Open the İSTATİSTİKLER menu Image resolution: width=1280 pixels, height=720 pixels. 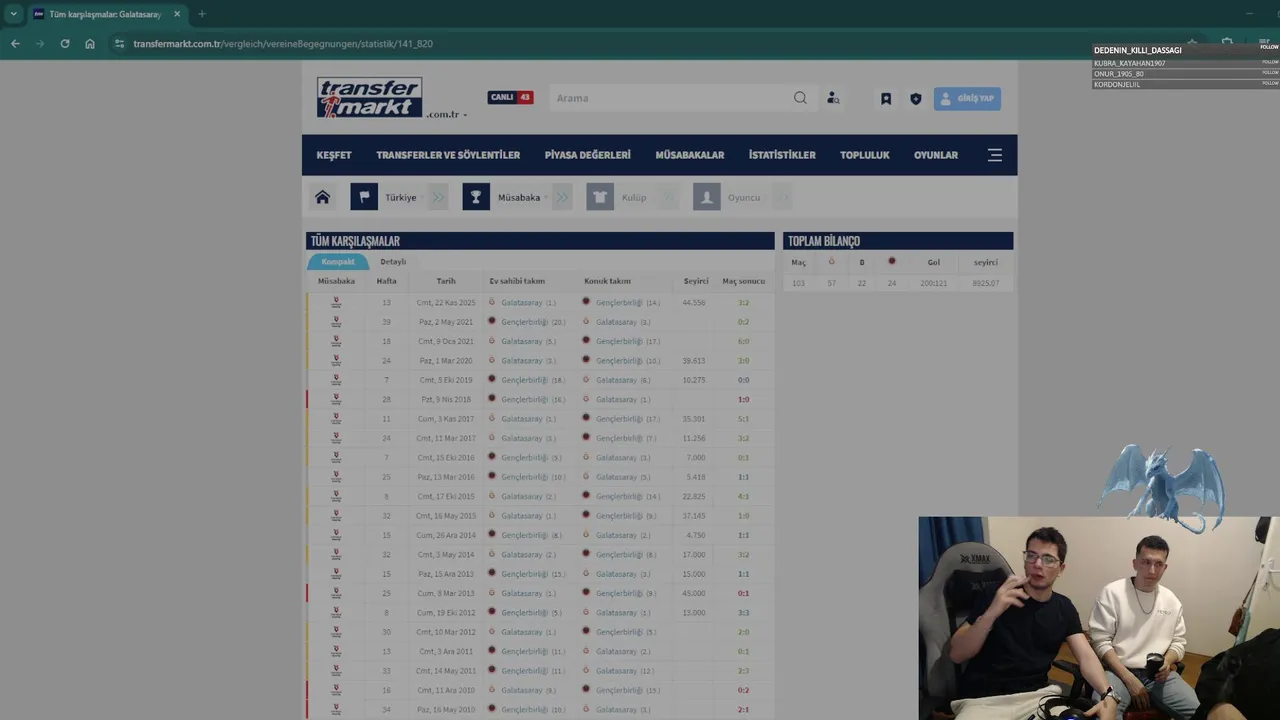pyautogui.click(x=782, y=155)
